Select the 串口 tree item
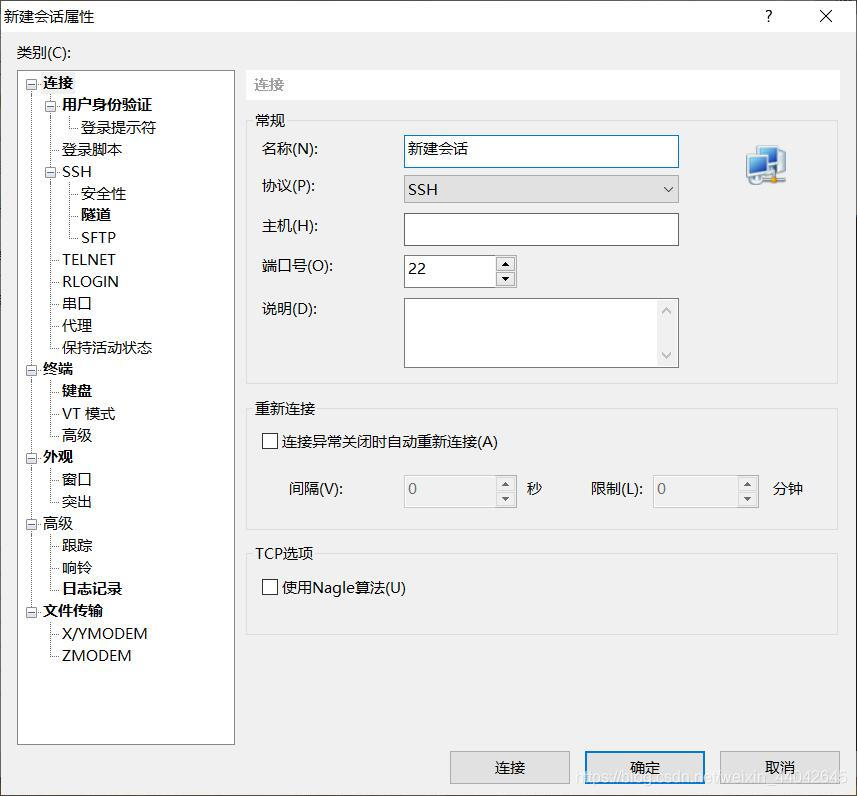This screenshot has height=796, width=857. click(x=77, y=303)
